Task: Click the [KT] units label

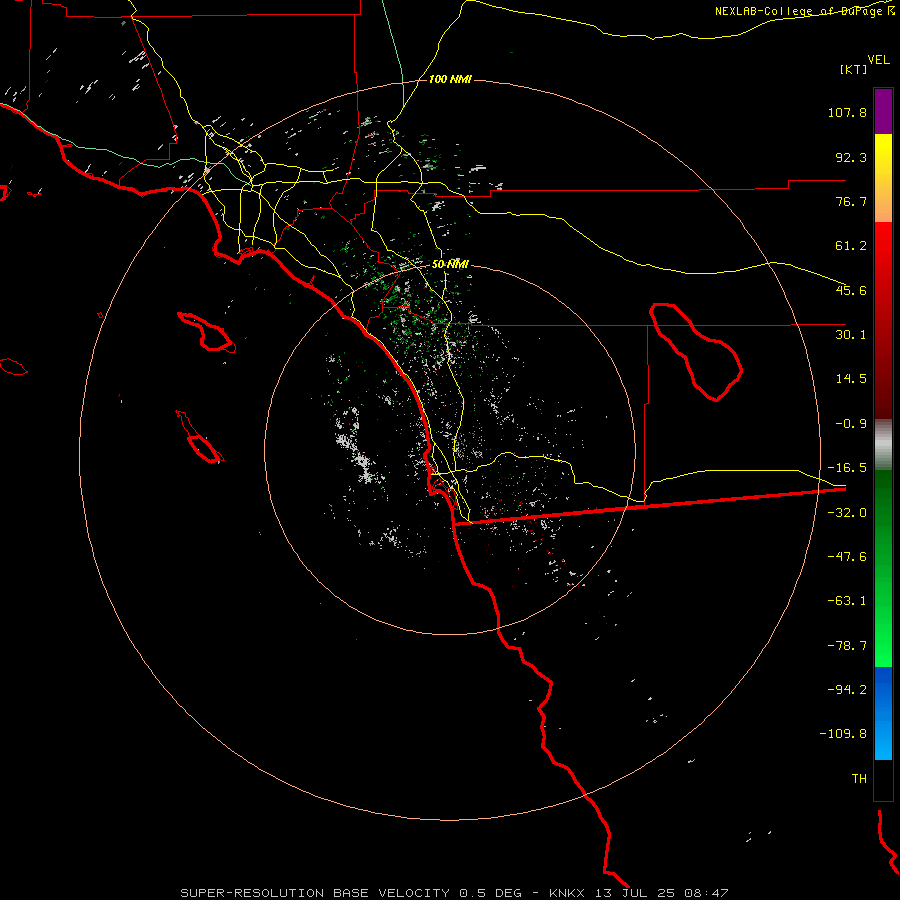Action: coord(853,69)
